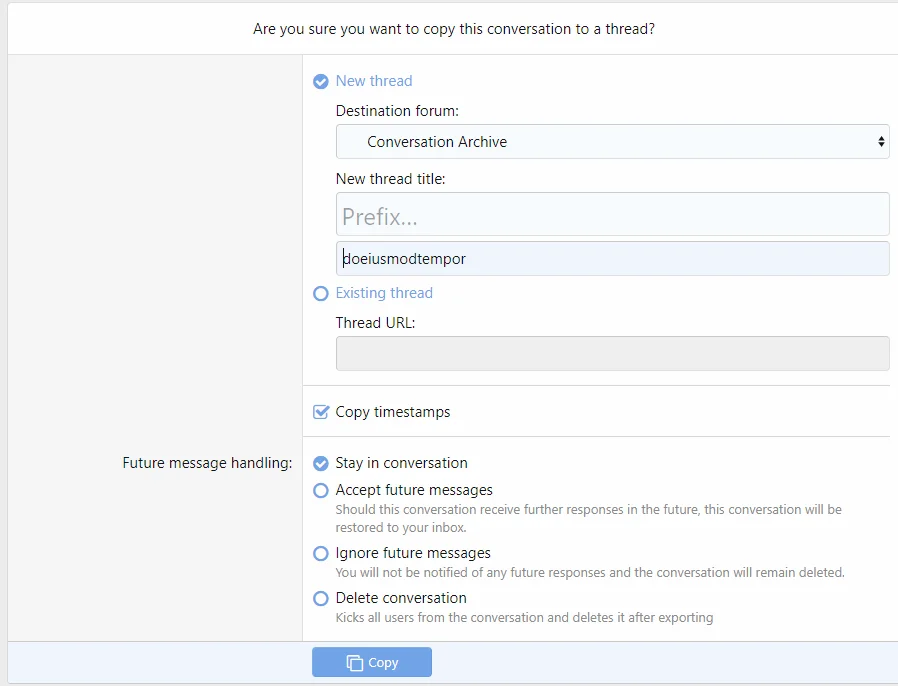
Task: Click the 'Kicks all users' description text
Action: point(524,618)
